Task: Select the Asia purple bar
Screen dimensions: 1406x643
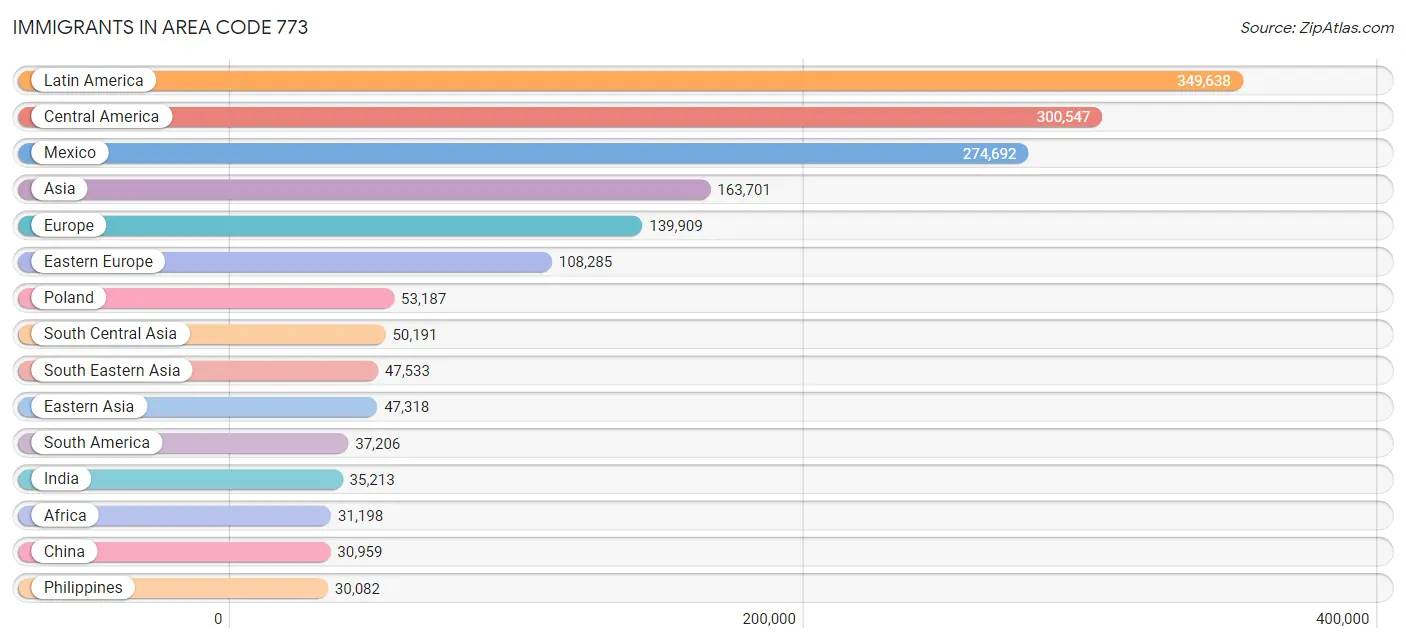Action: [x=364, y=189]
